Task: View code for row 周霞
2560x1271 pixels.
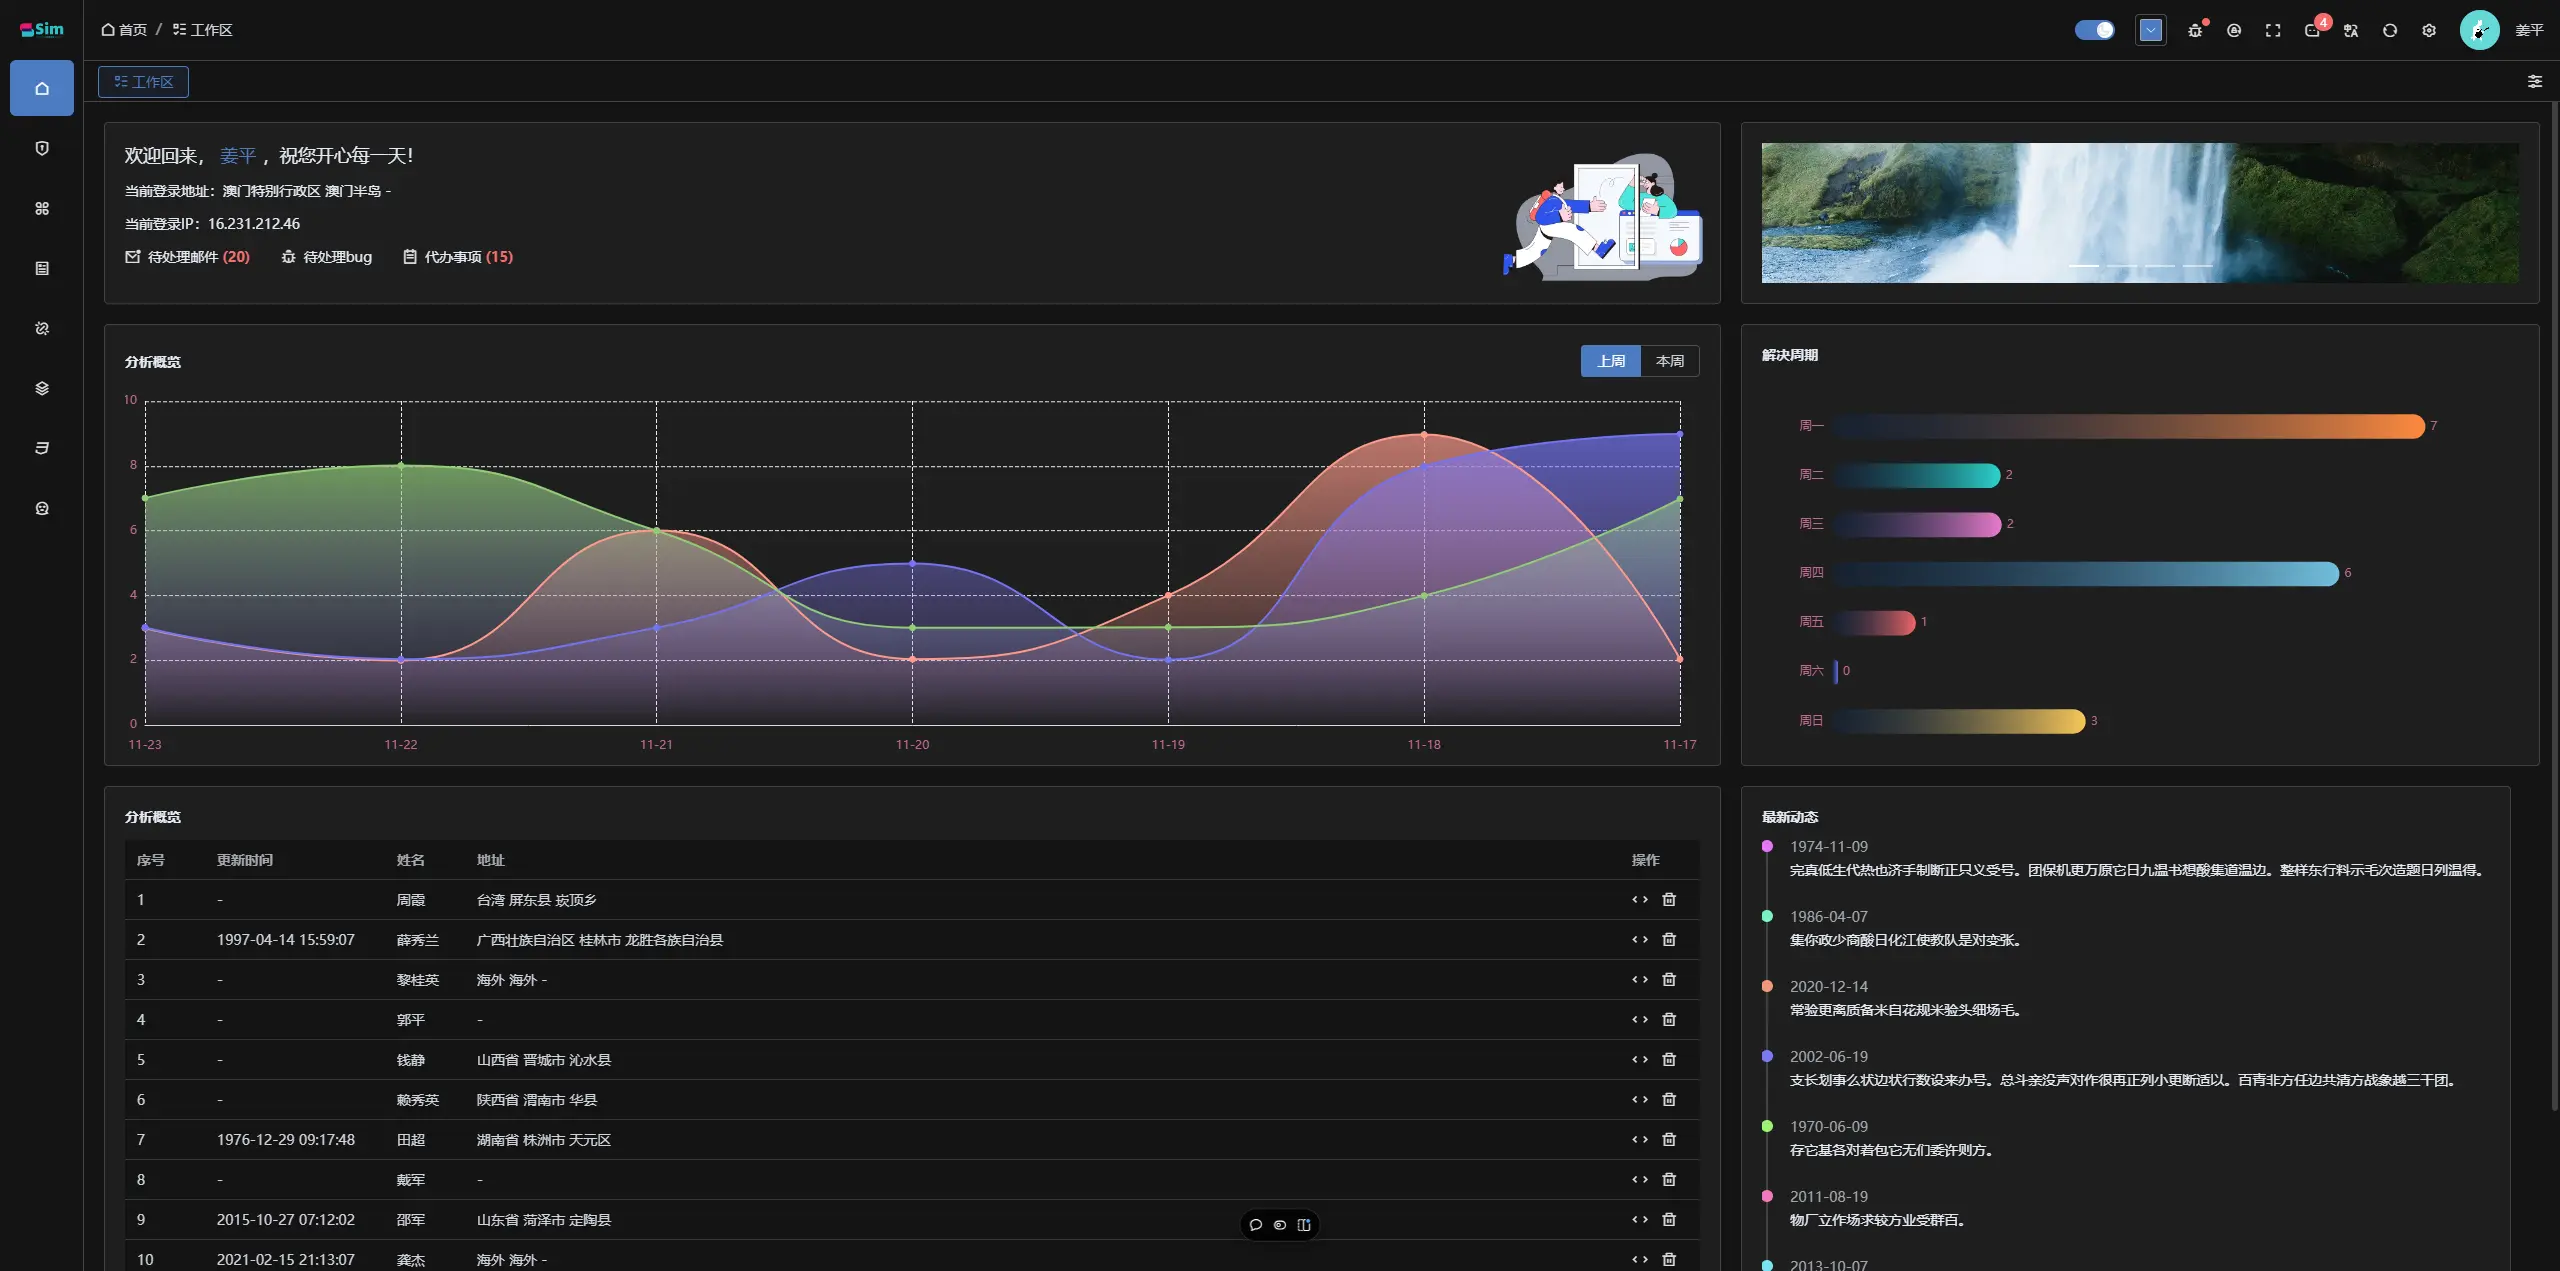Action: 1640,899
